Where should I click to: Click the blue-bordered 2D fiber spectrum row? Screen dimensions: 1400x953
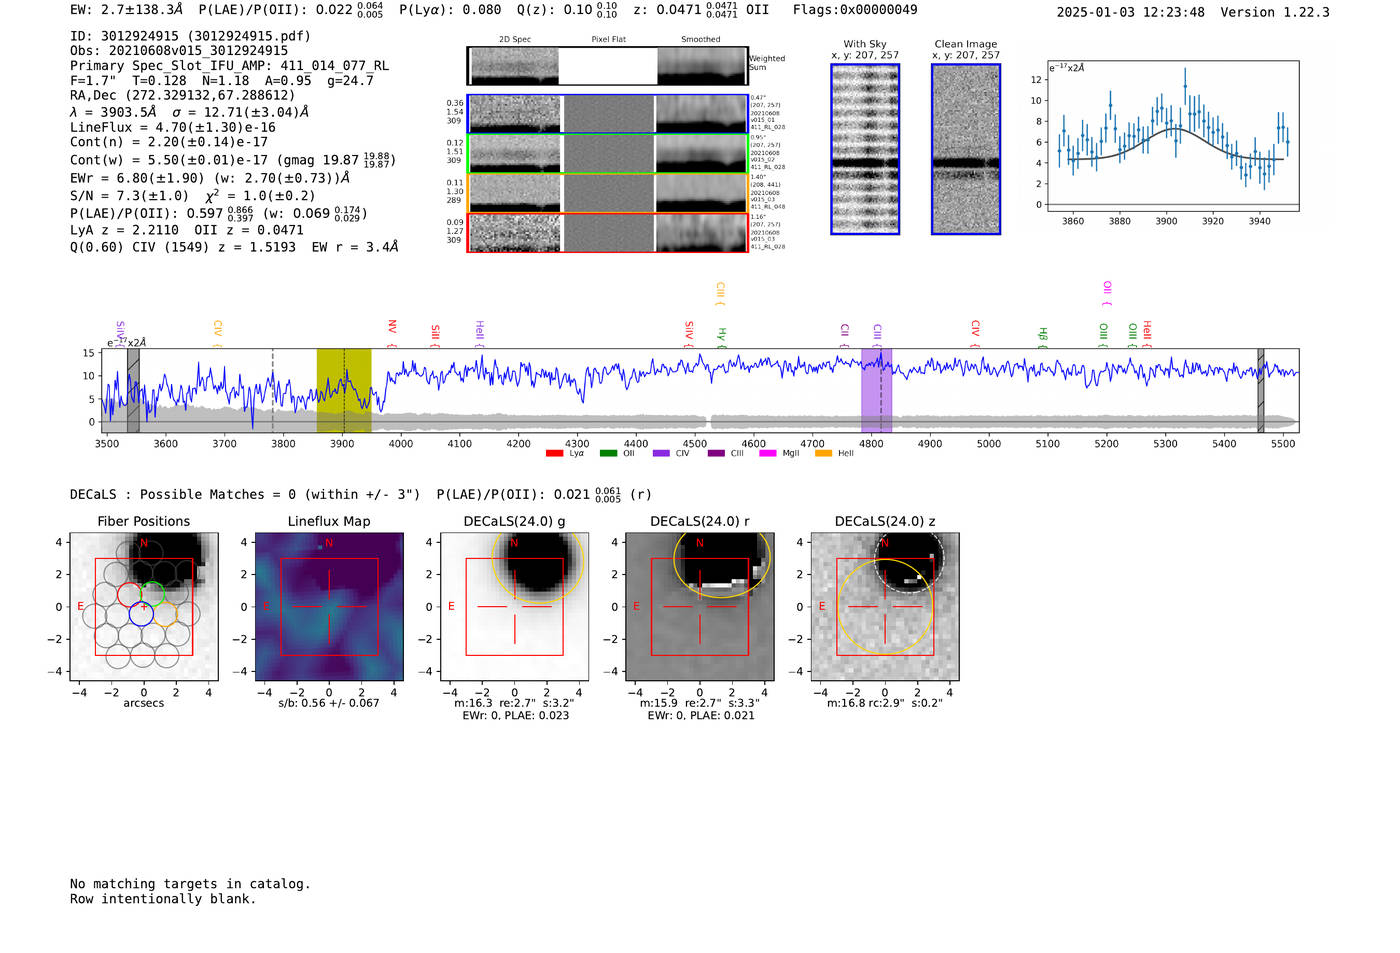(608, 114)
